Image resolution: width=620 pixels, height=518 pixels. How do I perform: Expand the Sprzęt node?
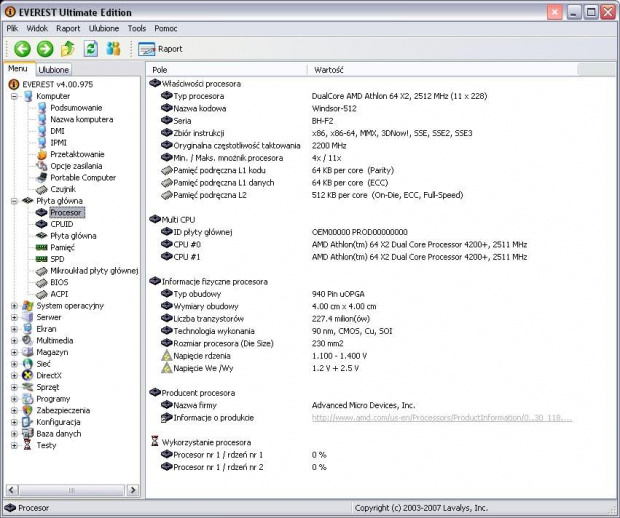pos(14,387)
